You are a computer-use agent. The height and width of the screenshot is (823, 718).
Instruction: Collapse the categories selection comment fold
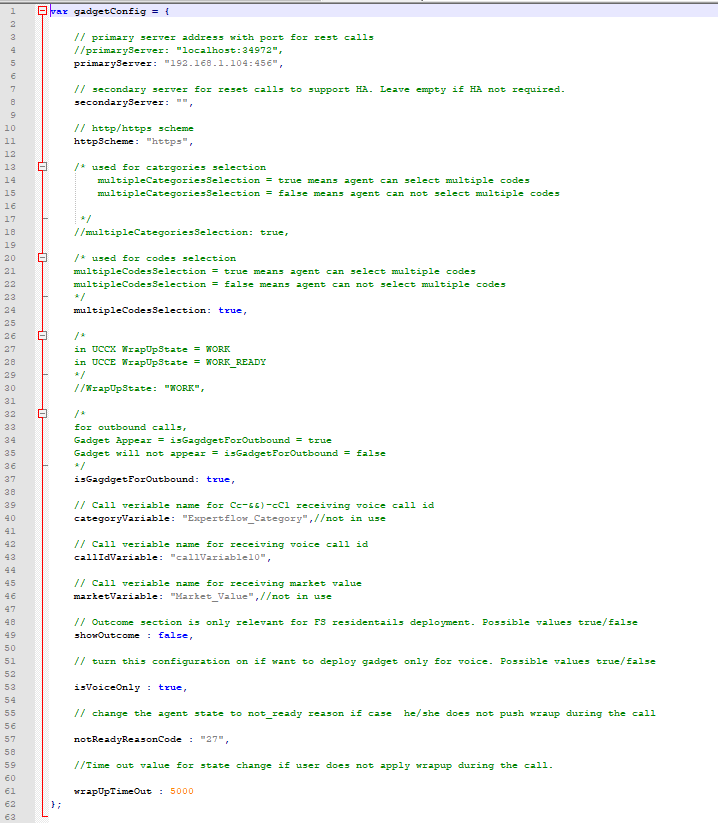pos(42,167)
